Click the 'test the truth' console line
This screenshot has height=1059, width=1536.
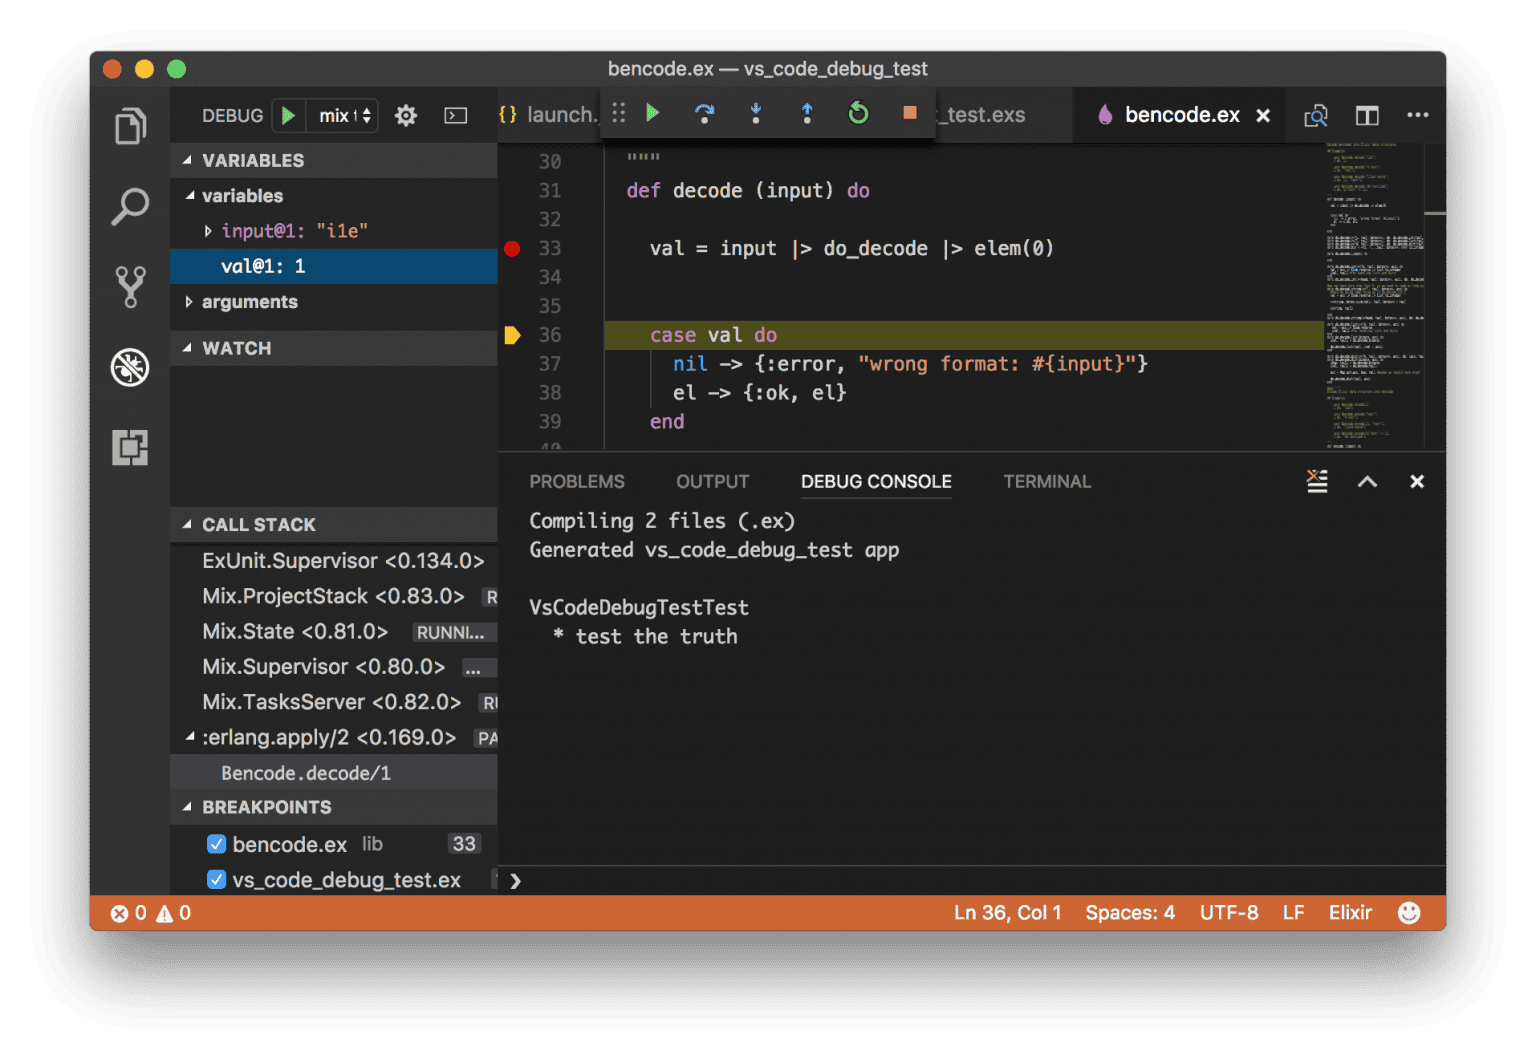pyautogui.click(x=656, y=637)
